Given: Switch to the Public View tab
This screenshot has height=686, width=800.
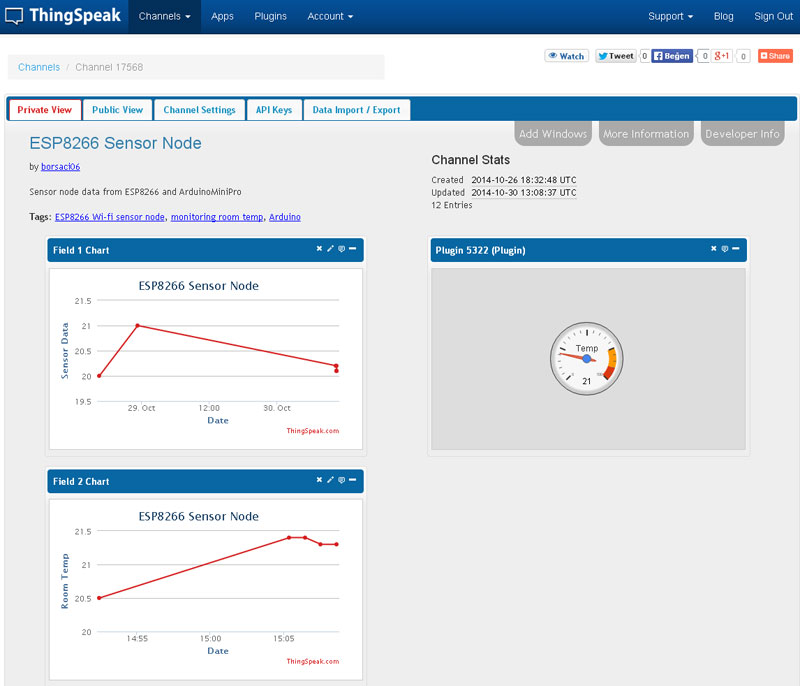Looking at the screenshot, I should (x=117, y=110).
